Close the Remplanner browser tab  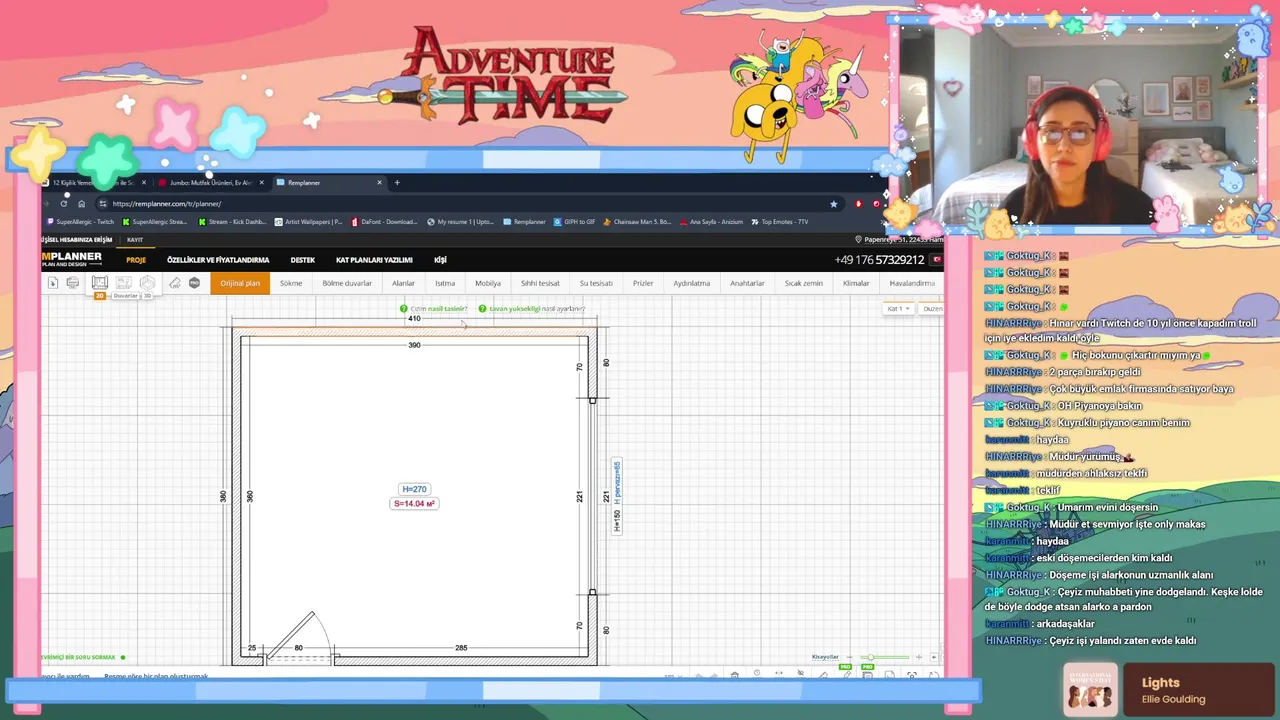pyautogui.click(x=379, y=182)
